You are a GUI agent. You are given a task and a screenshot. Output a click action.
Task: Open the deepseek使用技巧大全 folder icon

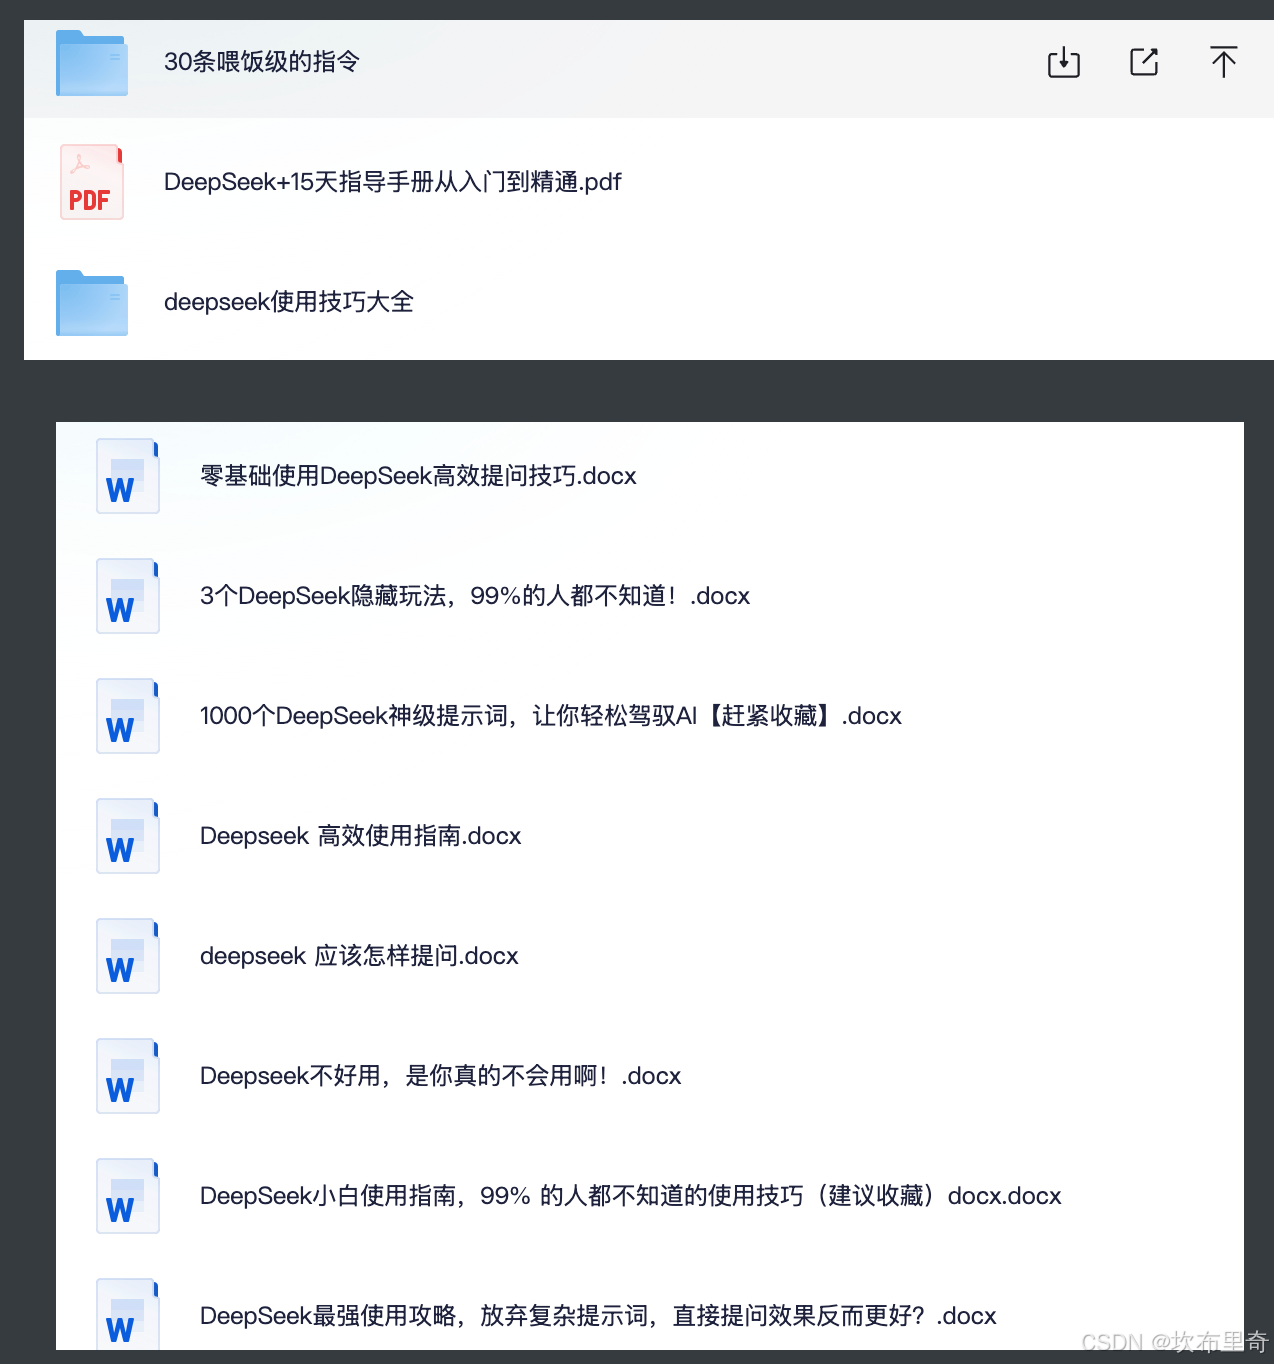(x=92, y=303)
